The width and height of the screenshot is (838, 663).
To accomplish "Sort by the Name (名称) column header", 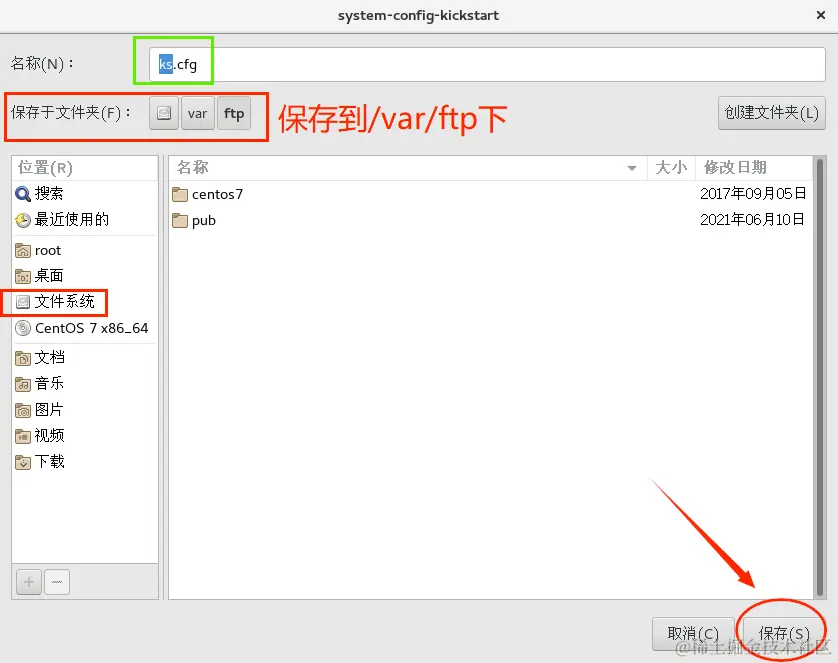I will [x=408, y=168].
